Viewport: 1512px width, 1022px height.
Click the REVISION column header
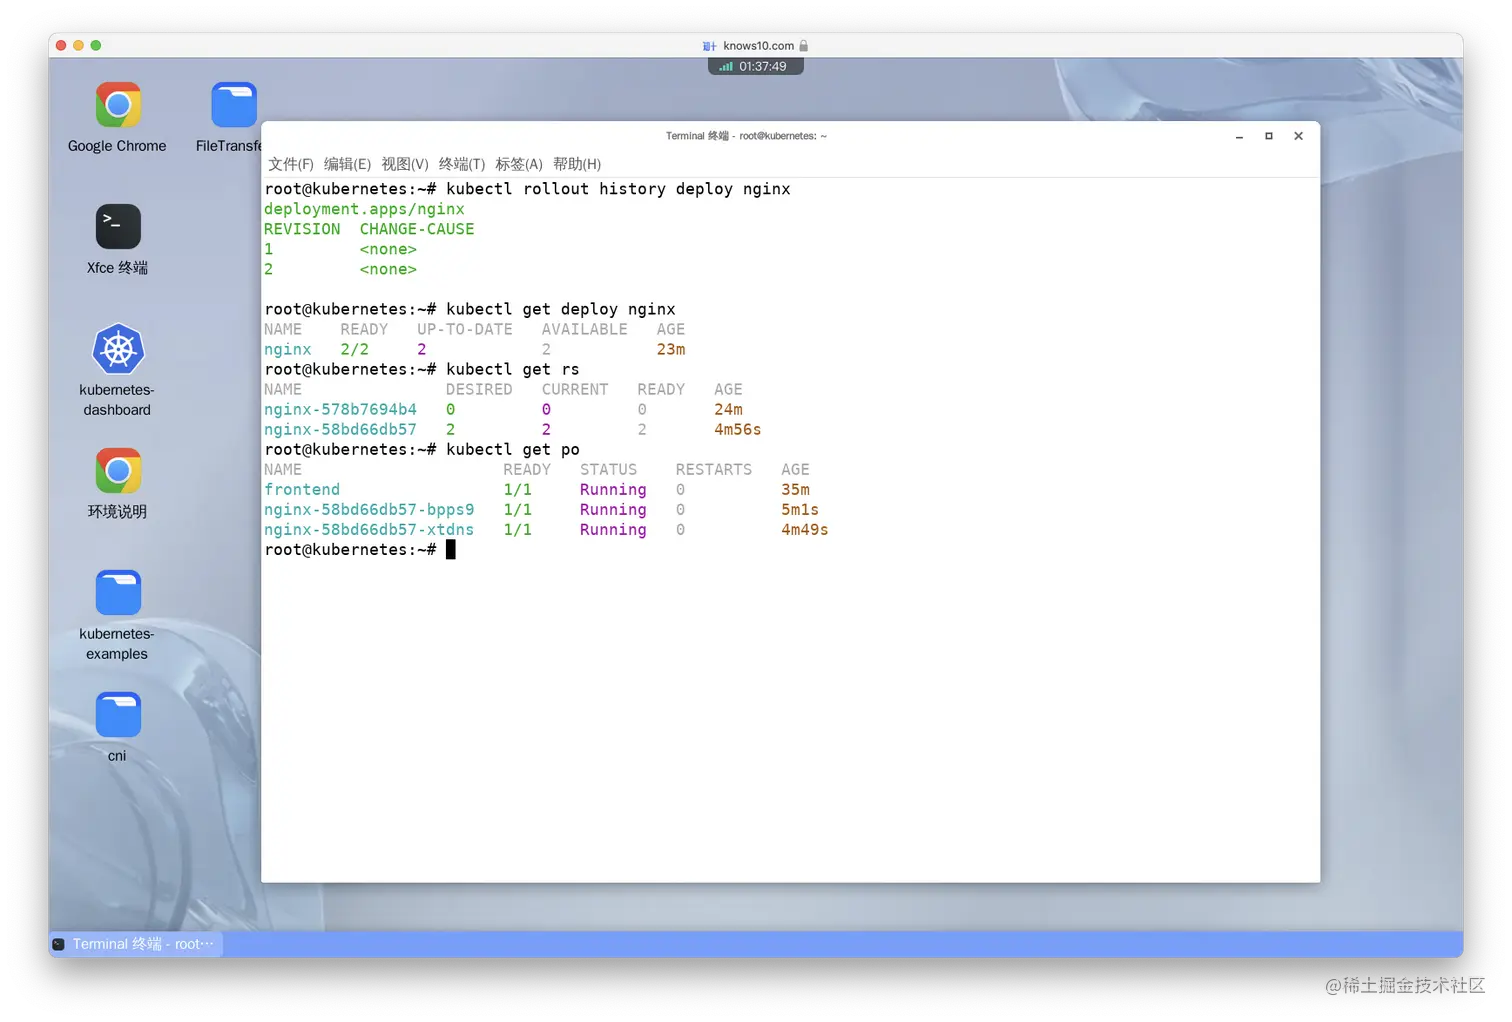tap(302, 229)
